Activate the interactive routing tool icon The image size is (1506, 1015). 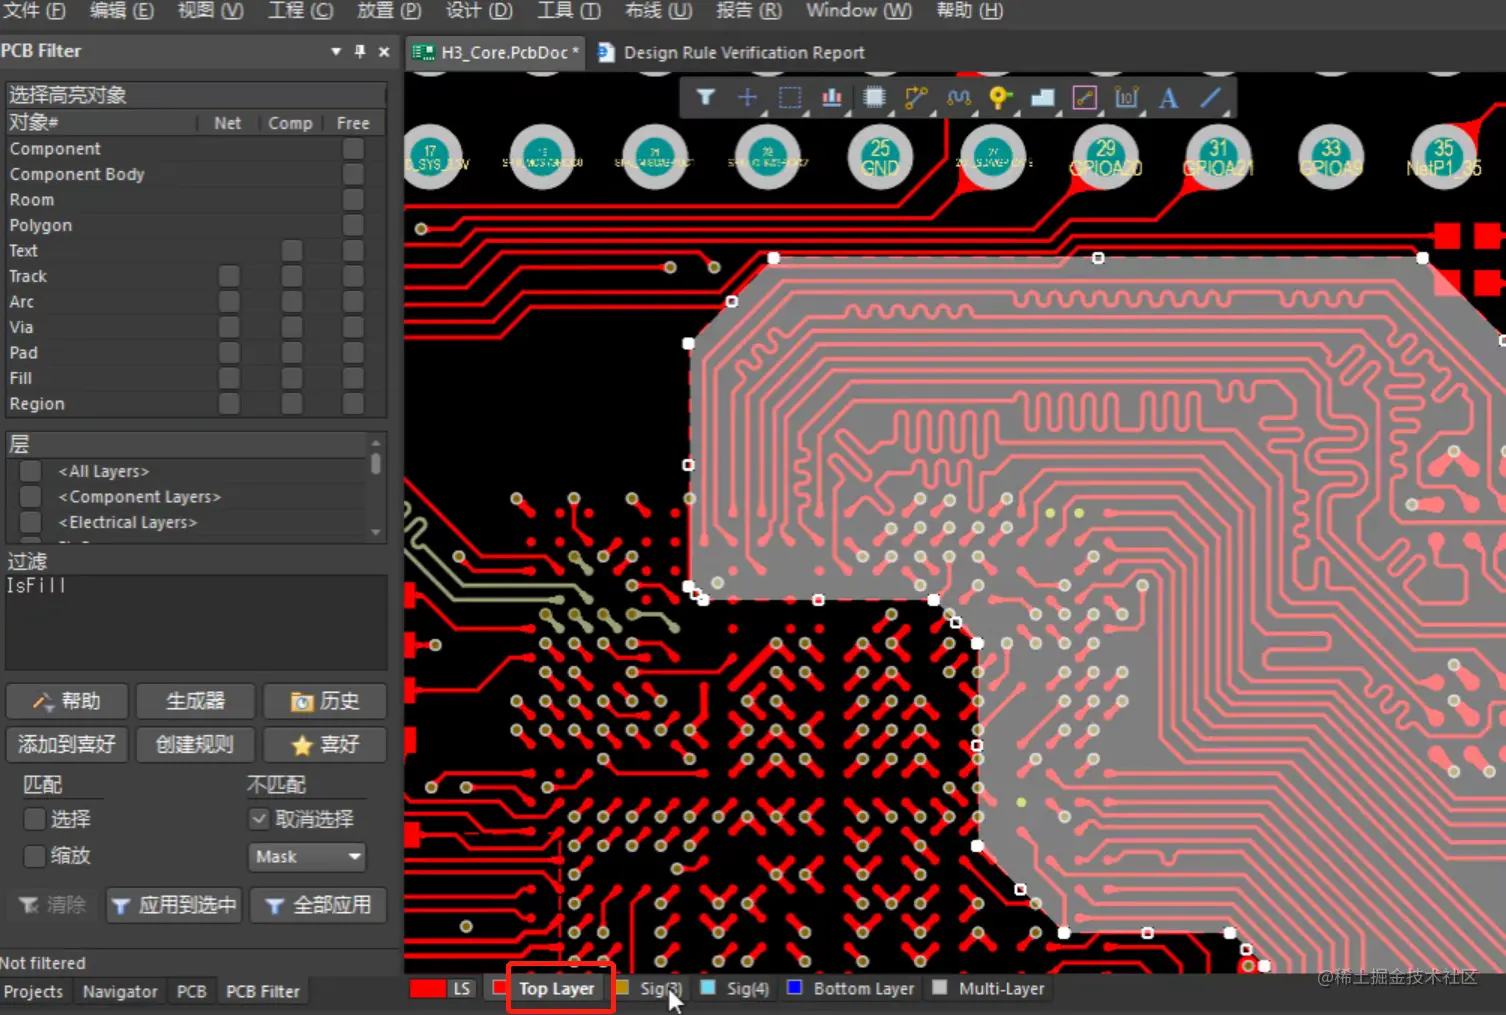point(916,97)
